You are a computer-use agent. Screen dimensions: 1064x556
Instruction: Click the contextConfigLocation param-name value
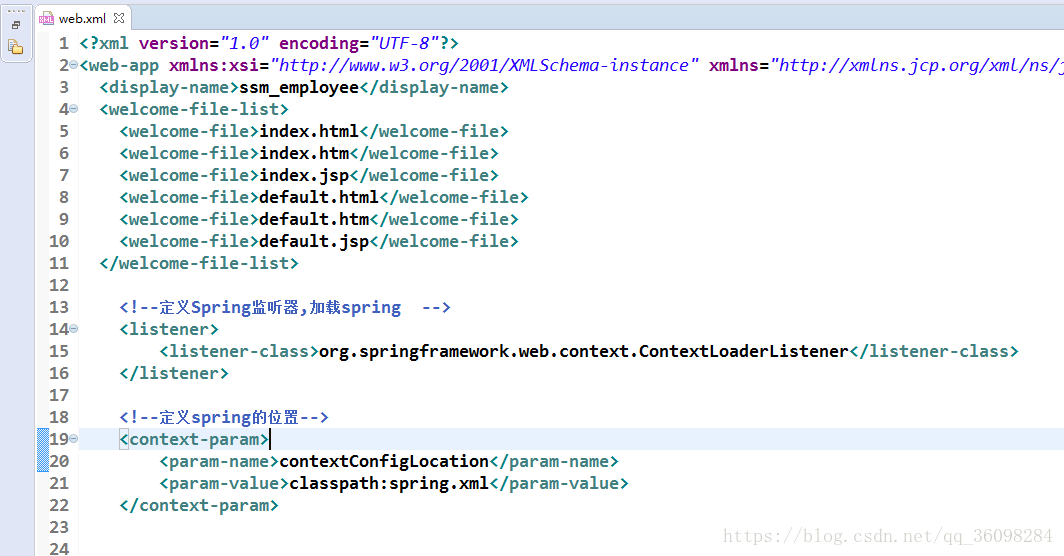[x=384, y=462]
